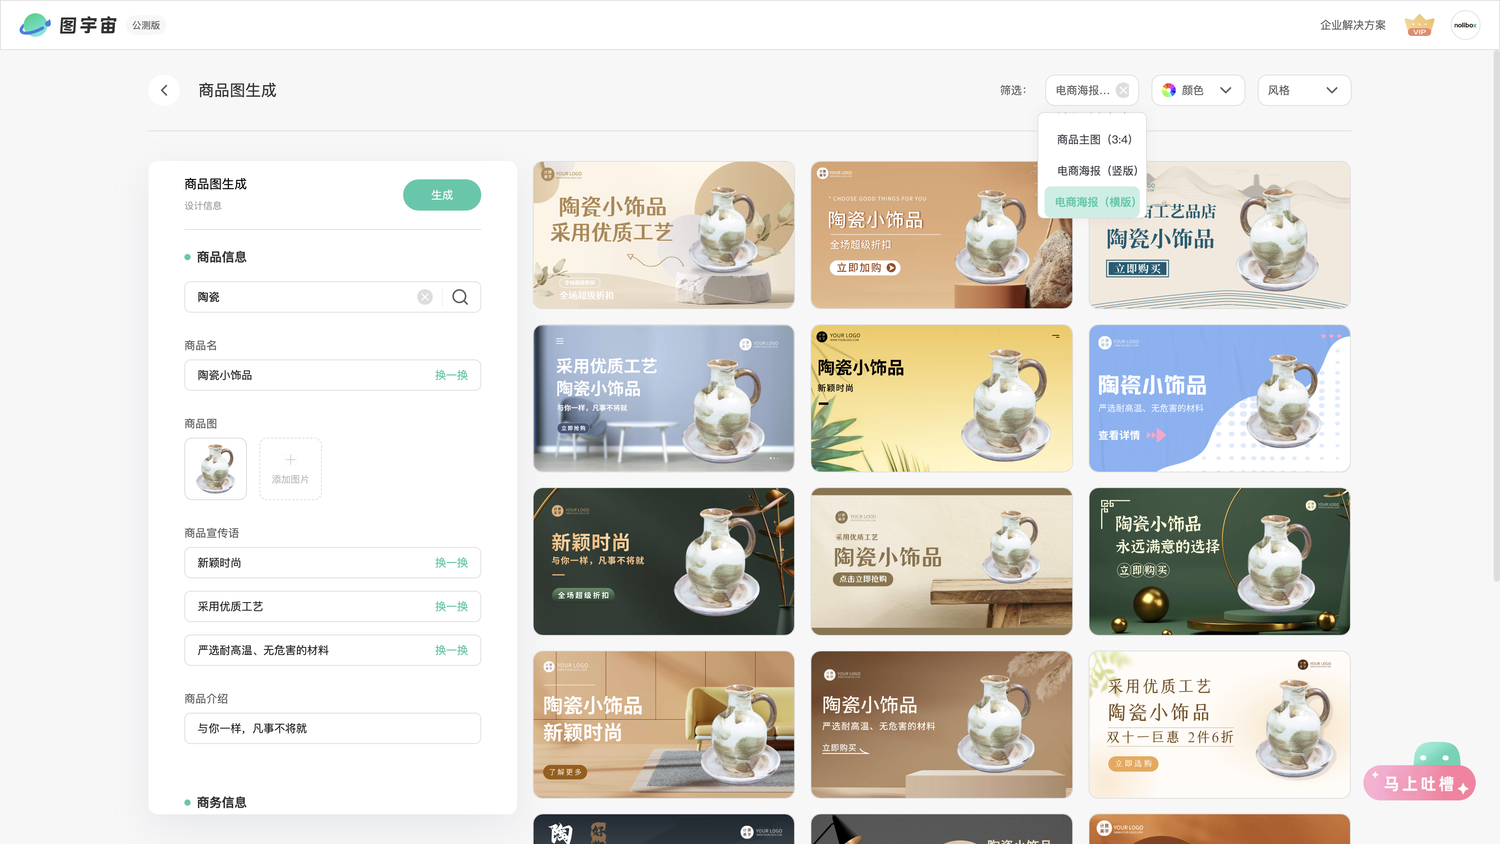Image resolution: width=1500 pixels, height=844 pixels.
Task: Click 换一换 beside 严选耐高温 slogan
Action: point(451,650)
